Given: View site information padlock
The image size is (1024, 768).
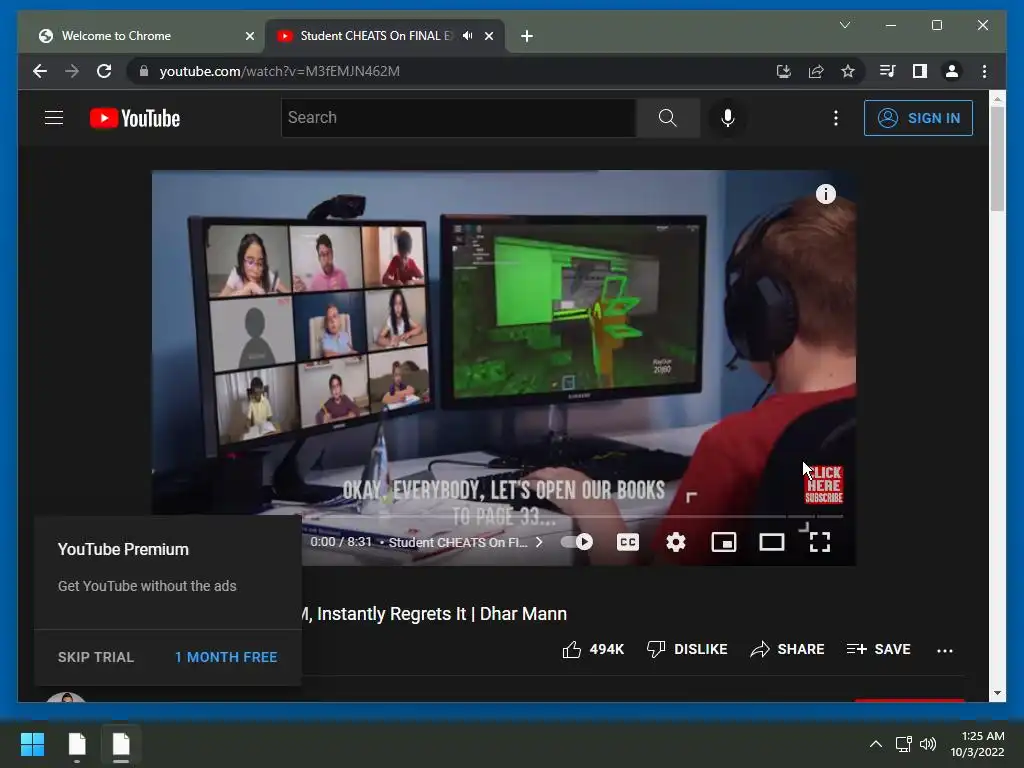Looking at the screenshot, I should pos(144,71).
